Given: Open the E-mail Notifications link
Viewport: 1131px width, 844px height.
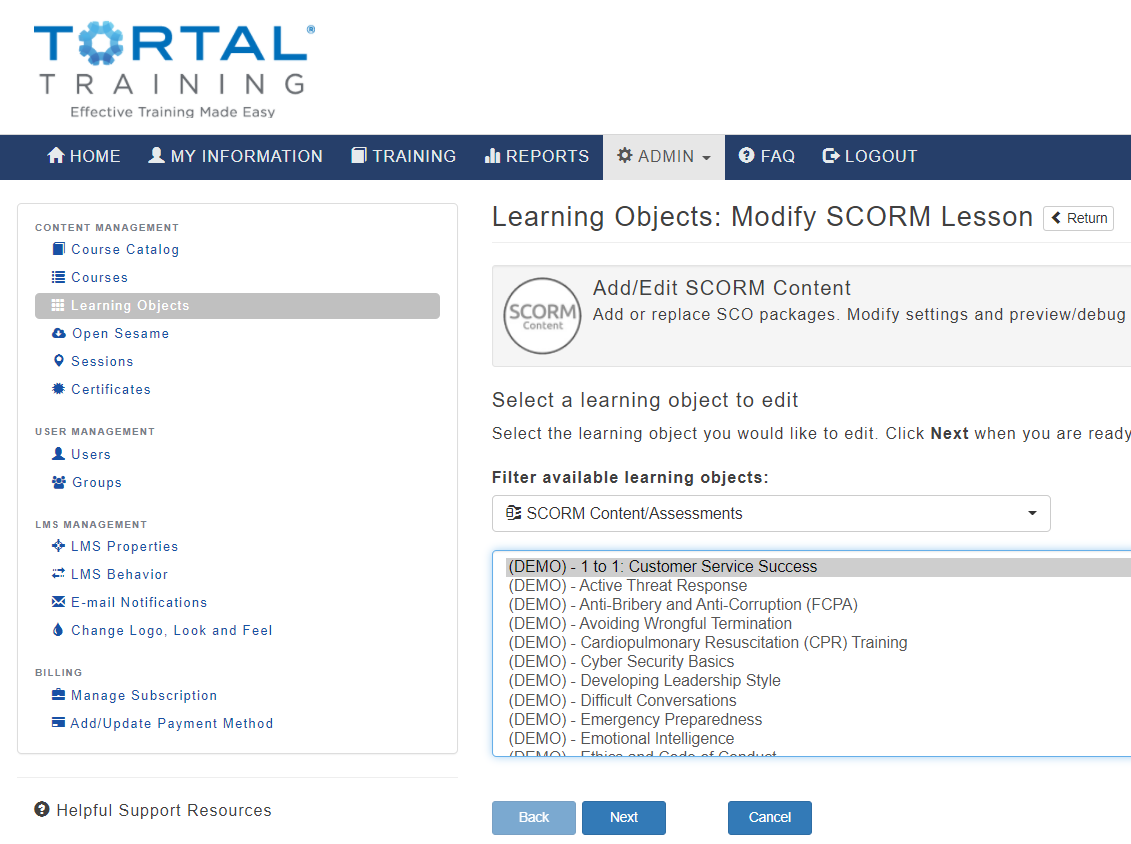Looking at the screenshot, I should point(139,602).
